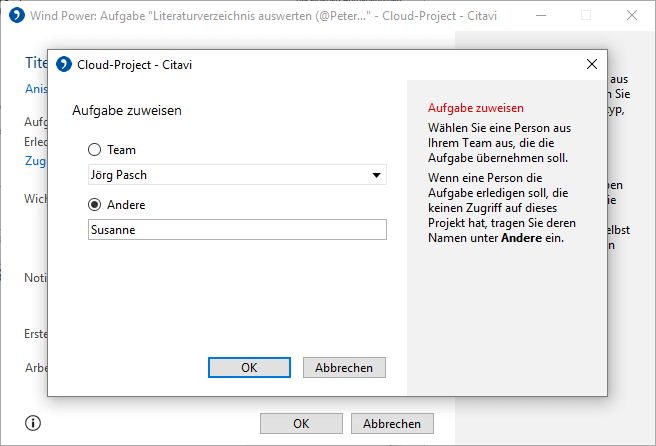Open the team member combo box
The image size is (656, 446).
coord(237,175)
